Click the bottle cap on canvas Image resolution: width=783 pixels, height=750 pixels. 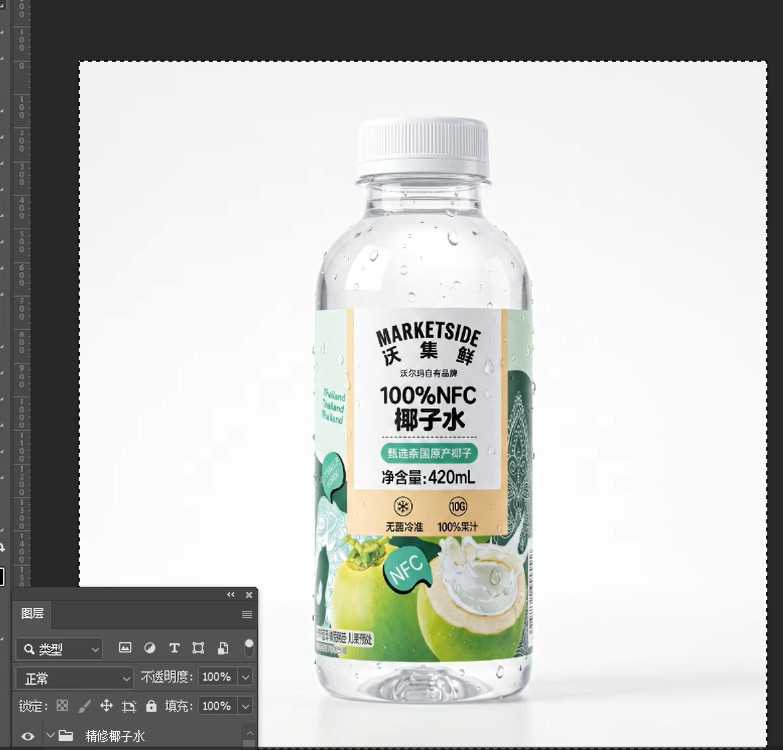click(422, 147)
